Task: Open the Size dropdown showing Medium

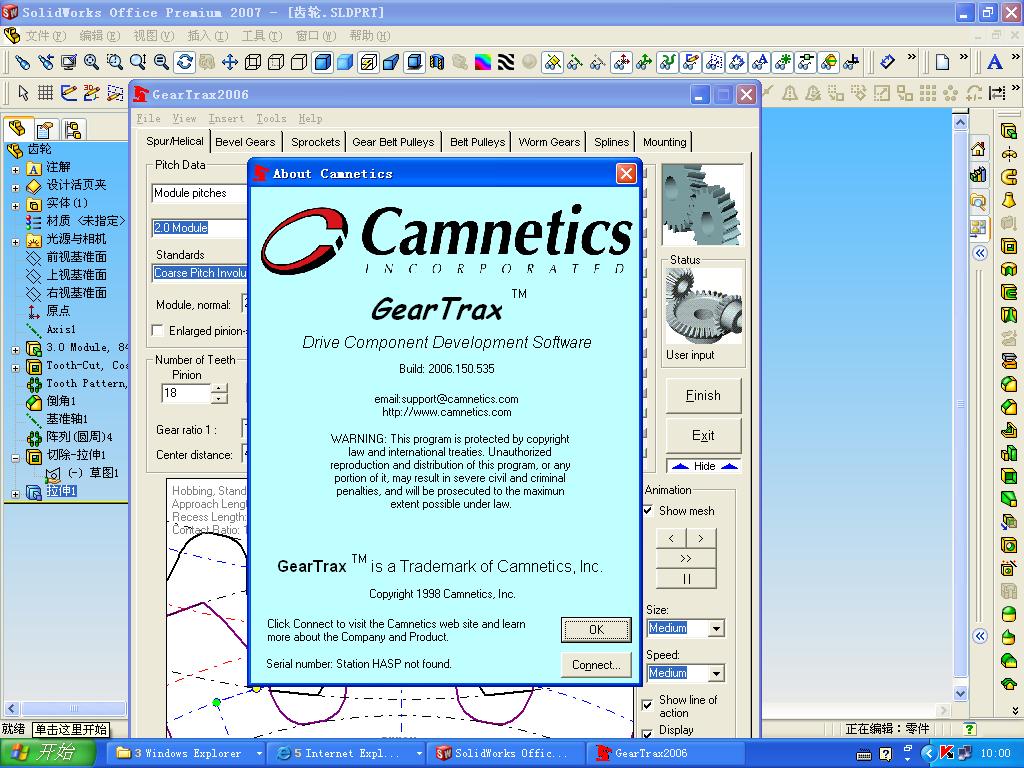Action: pos(716,628)
